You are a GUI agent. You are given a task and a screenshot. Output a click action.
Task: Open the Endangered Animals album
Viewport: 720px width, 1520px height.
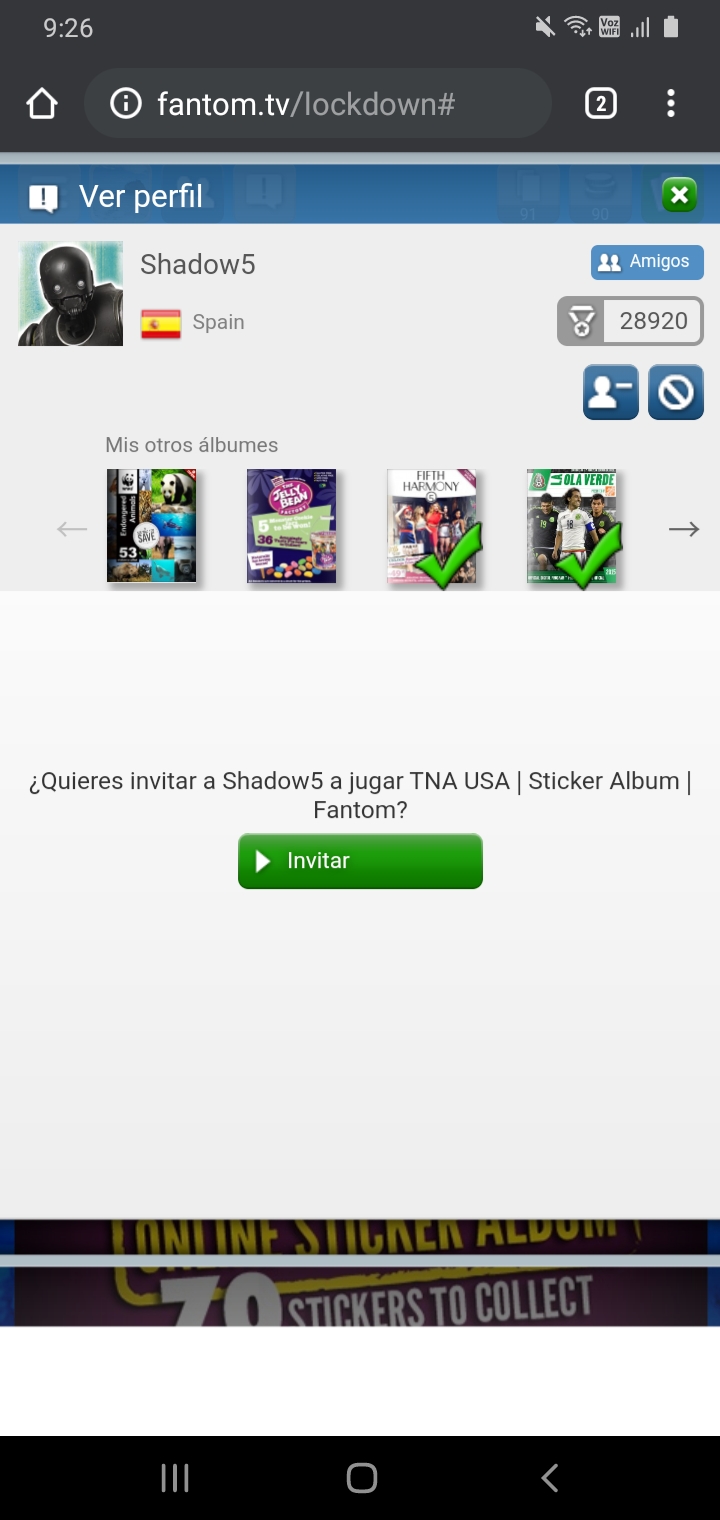tap(152, 526)
